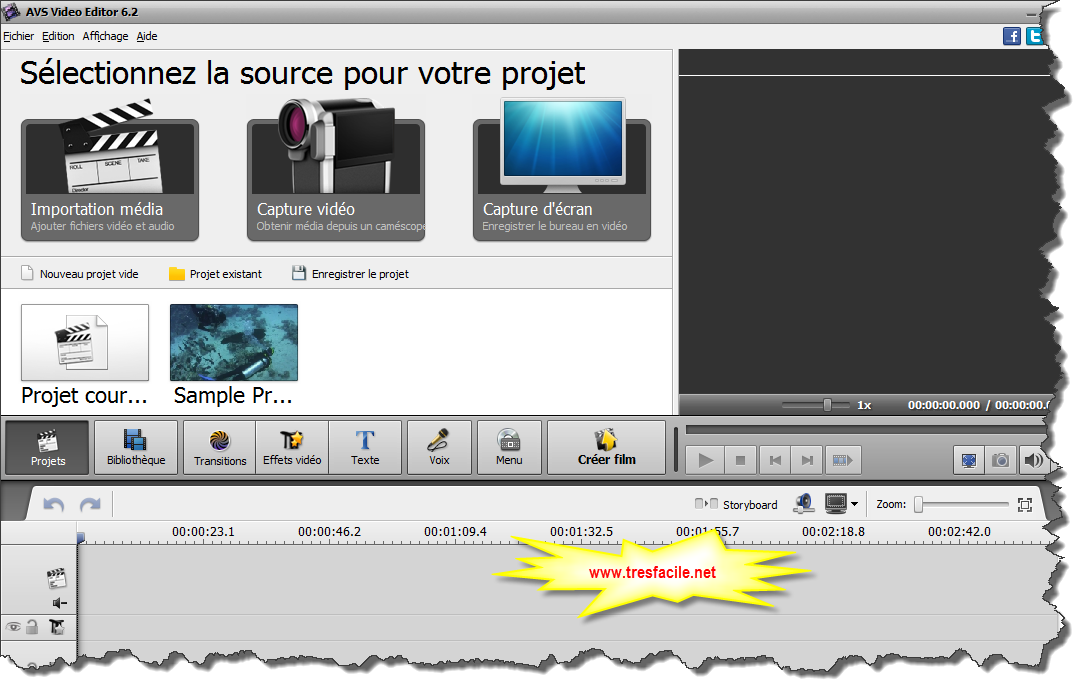
Task: Open the Projets section
Action: click(47, 448)
